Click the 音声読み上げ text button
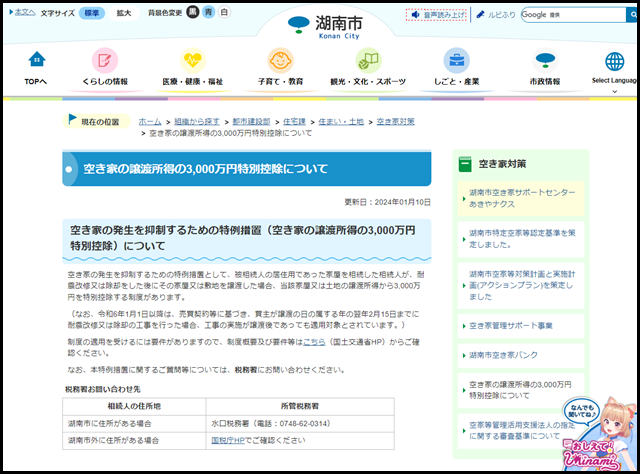 click(444, 15)
